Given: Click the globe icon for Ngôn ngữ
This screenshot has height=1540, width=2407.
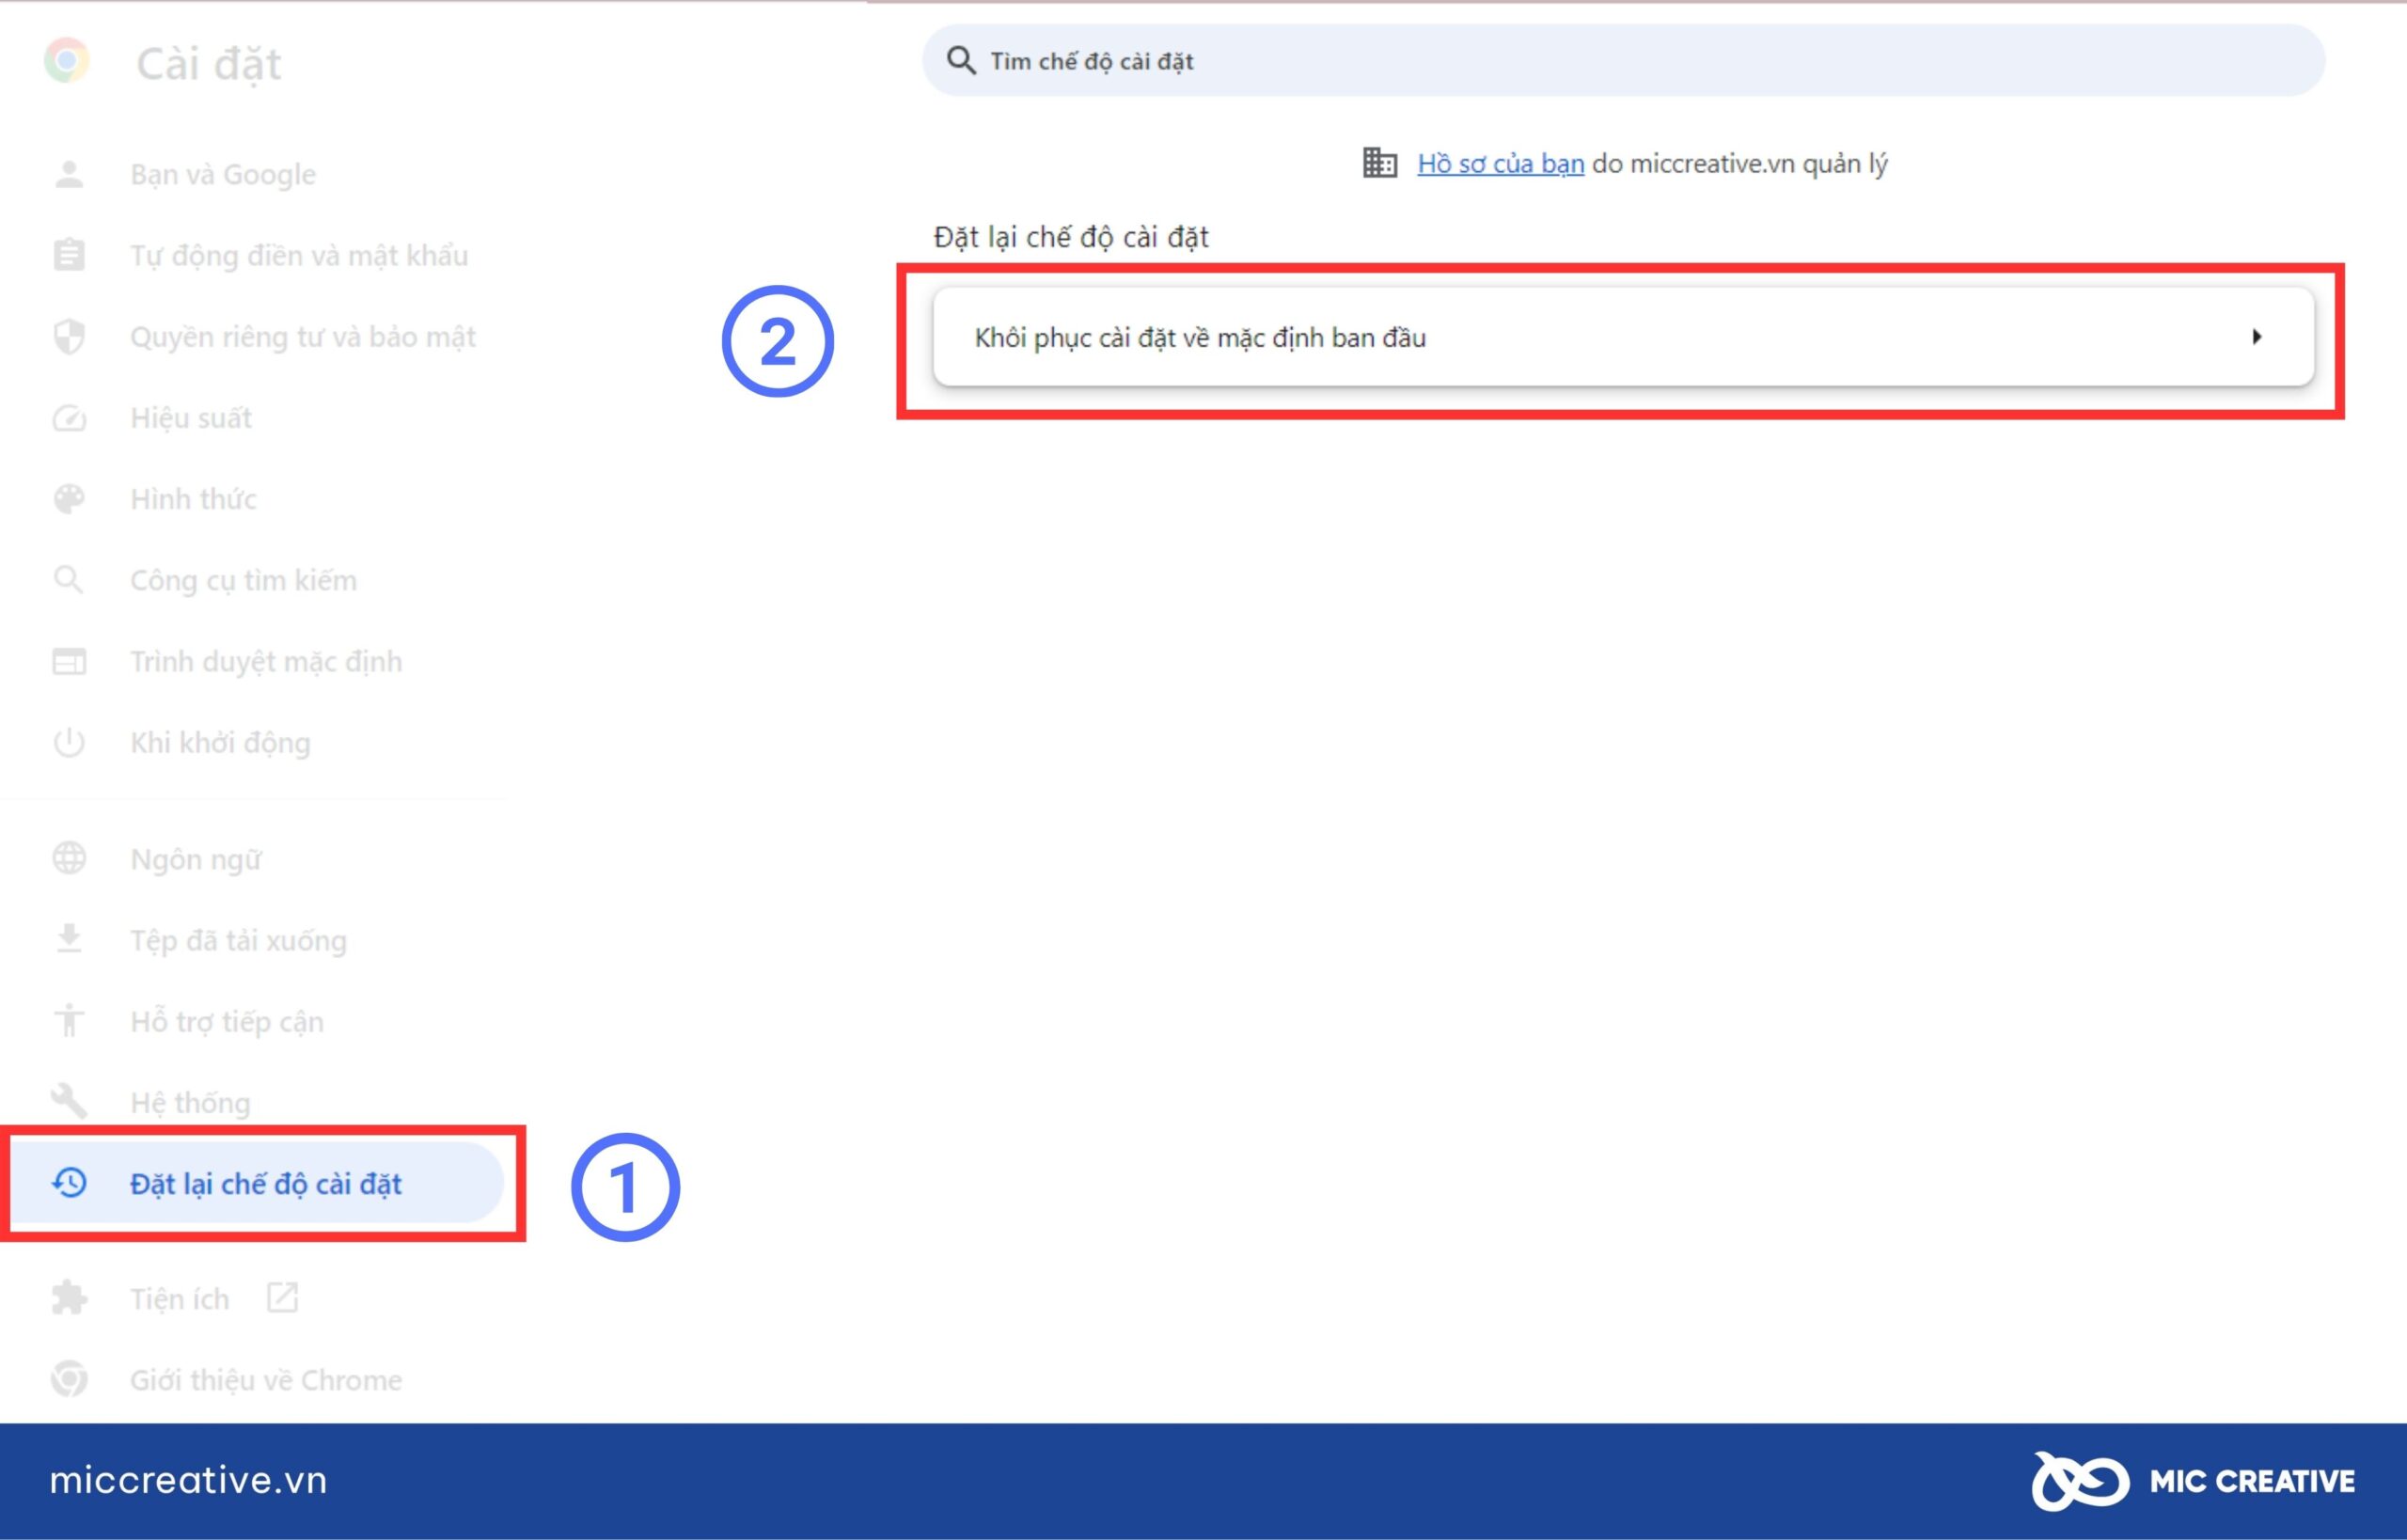Looking at the screenshot, I should coord(69,858).
